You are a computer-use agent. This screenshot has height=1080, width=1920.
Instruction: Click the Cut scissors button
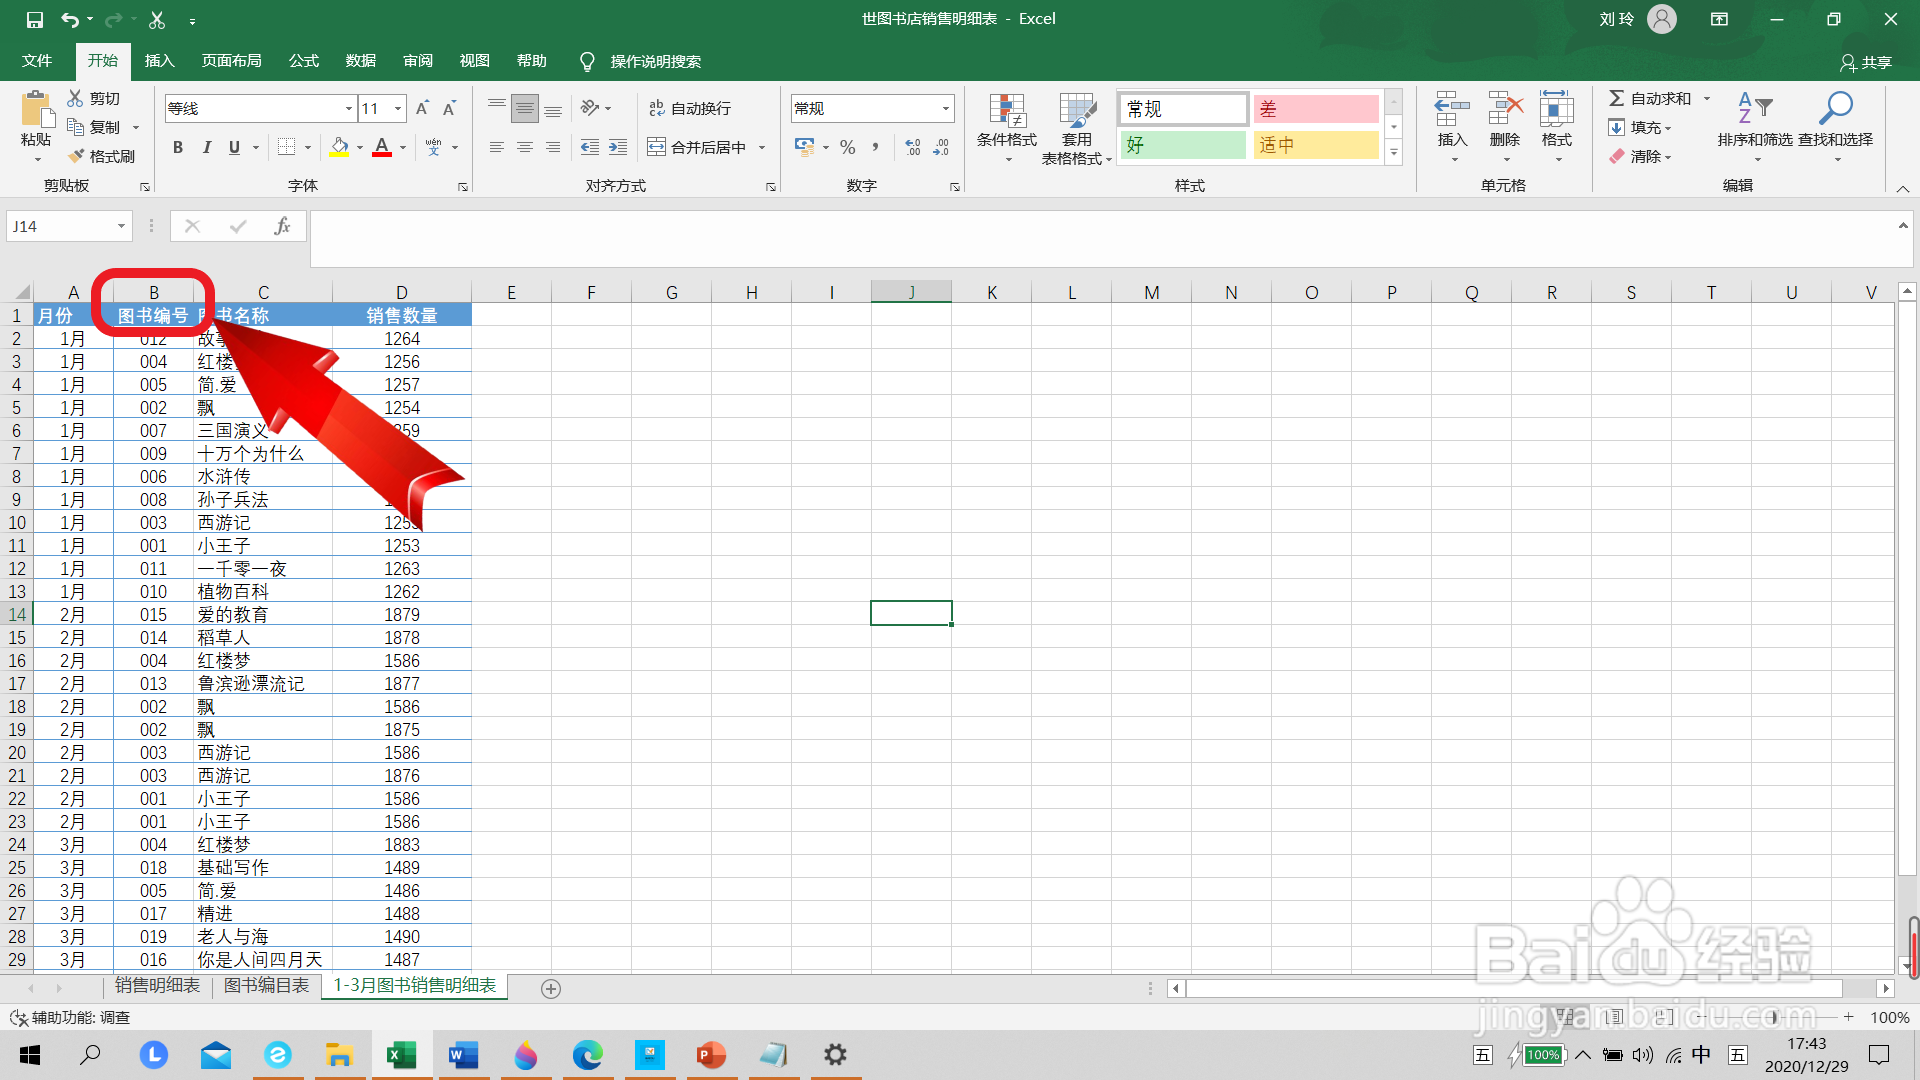[x=94, y=98]
